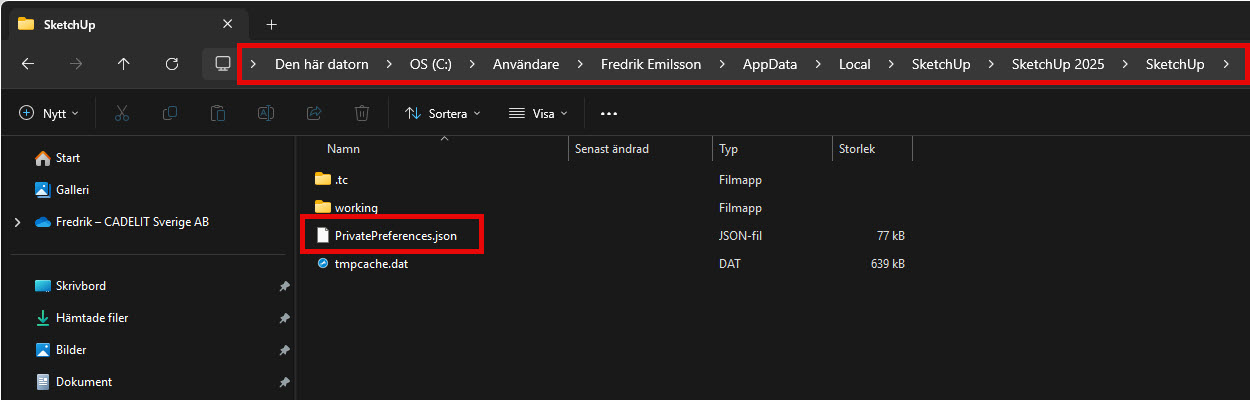Viewport: 1250px width, 400px height.
Task: Open the Sortera dropdown menu
Action: [442, 114]
